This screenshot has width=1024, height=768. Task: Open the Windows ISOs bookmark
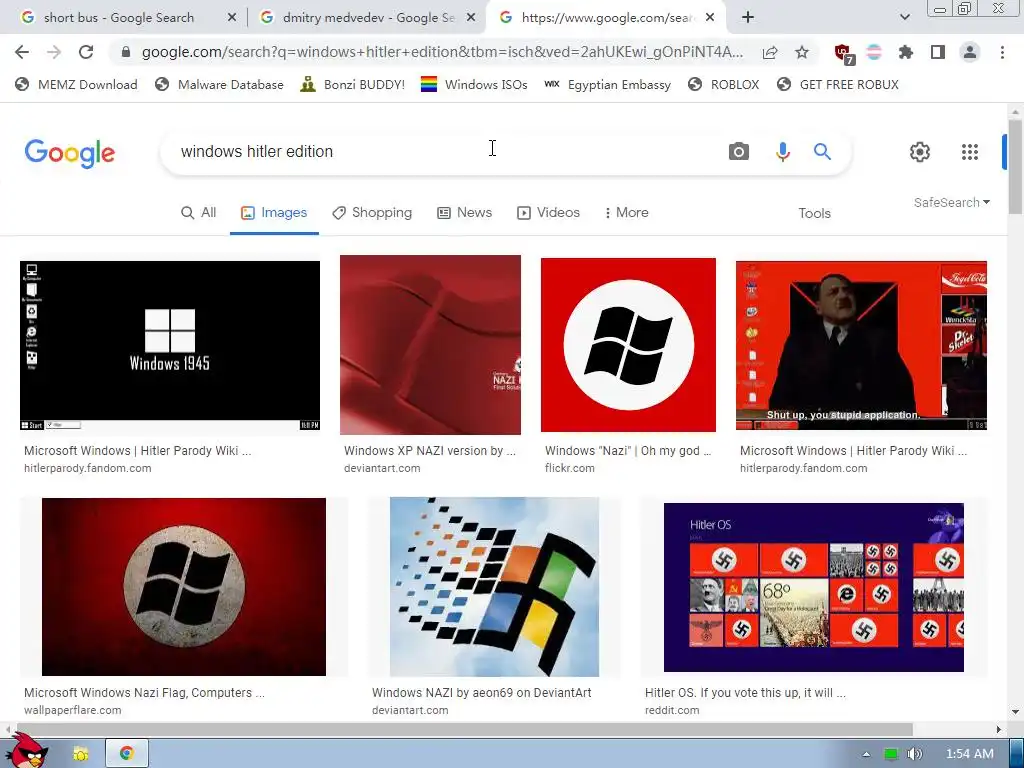(x=474, y=84)
